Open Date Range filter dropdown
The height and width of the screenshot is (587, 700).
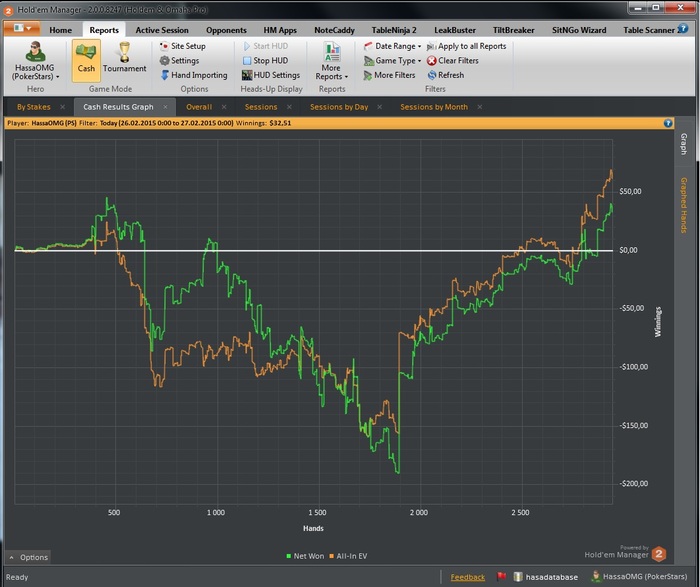coord(392,46)
